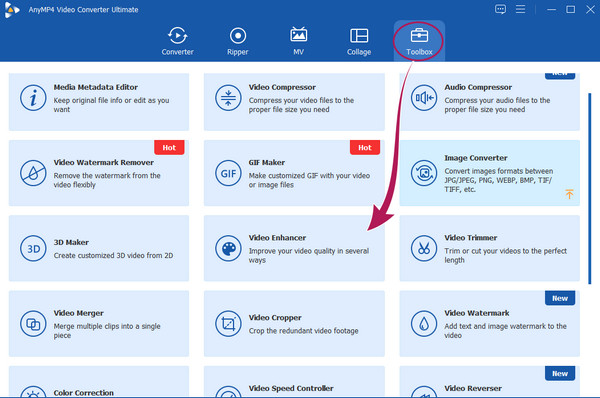Open the MV tab
The image size is (600, 398).
pos(298,41)
